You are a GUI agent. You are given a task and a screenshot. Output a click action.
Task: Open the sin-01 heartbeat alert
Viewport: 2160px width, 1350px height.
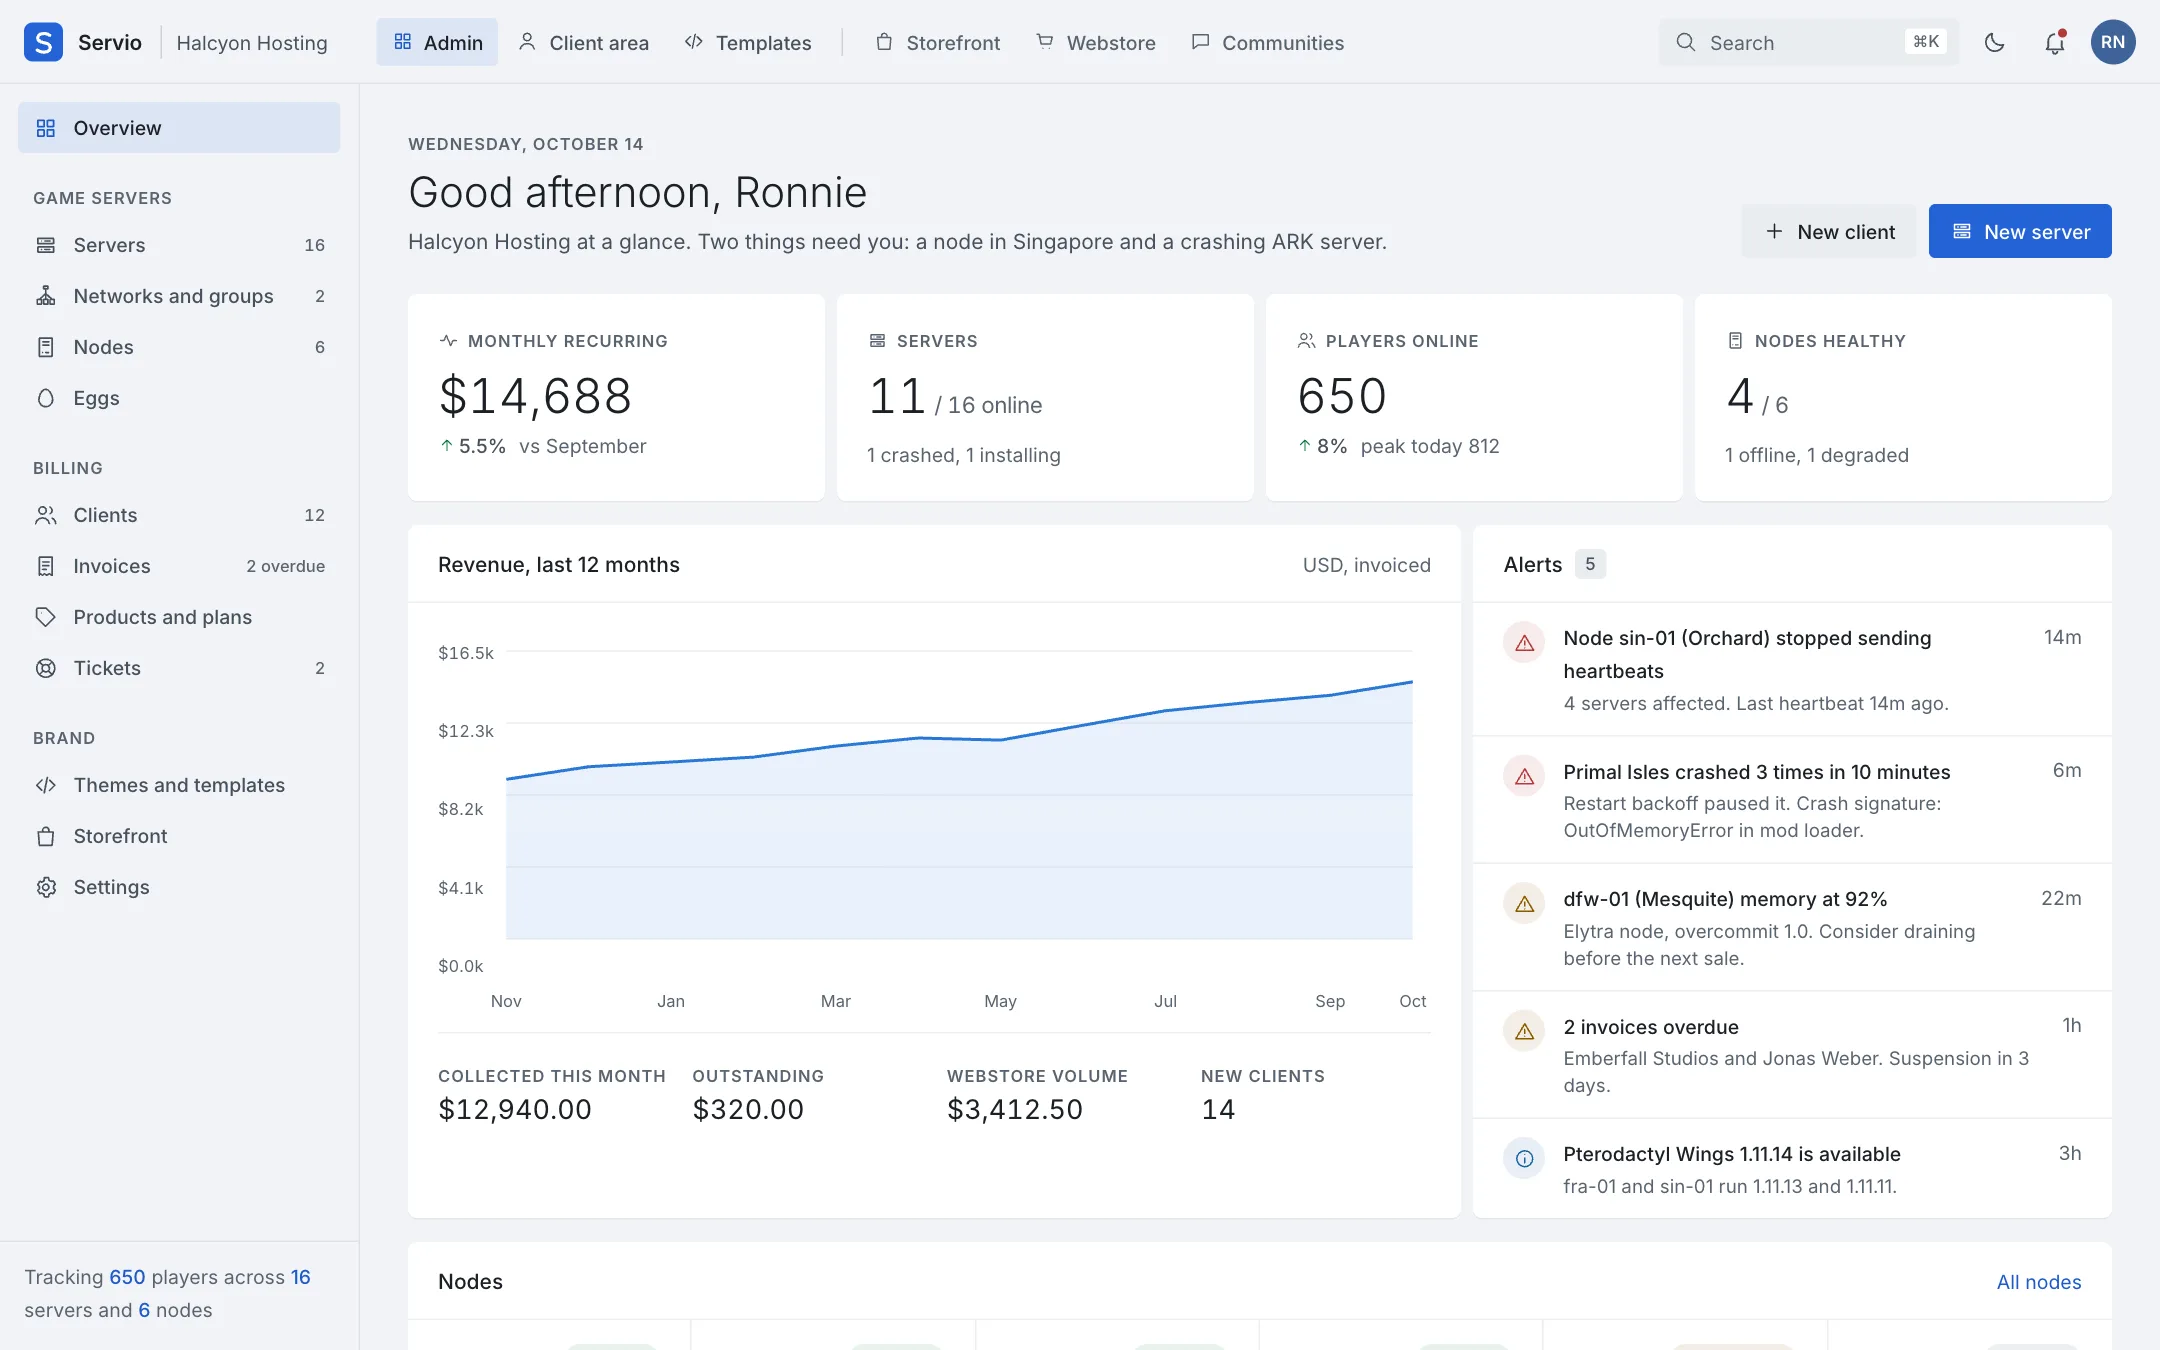pos(1792,669)
